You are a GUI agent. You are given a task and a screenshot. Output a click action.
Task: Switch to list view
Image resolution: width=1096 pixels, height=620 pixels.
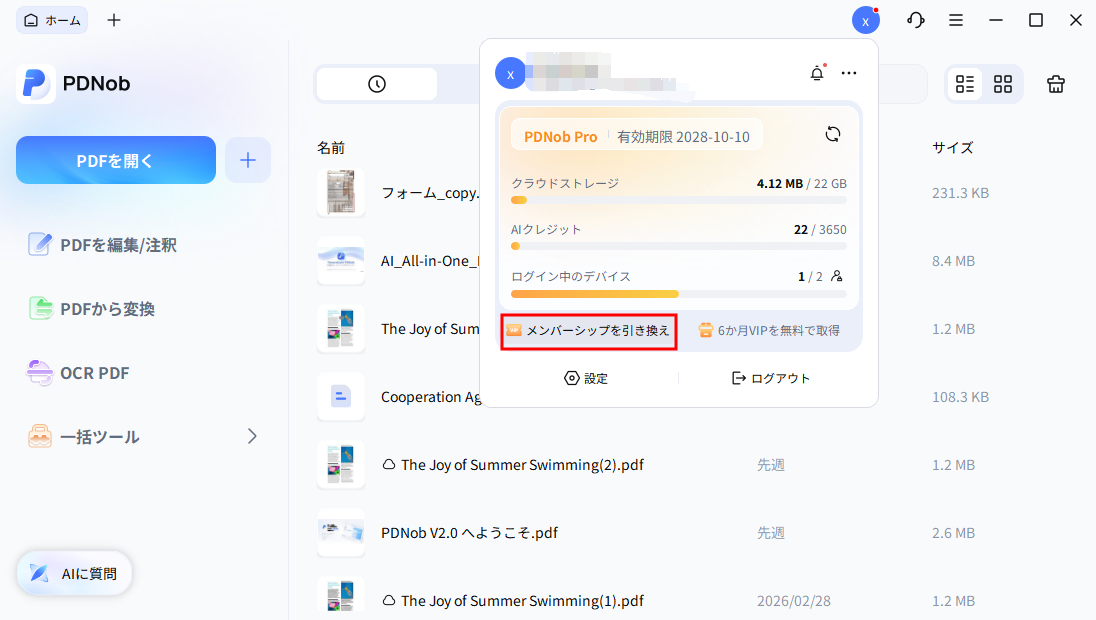[964, 84]
